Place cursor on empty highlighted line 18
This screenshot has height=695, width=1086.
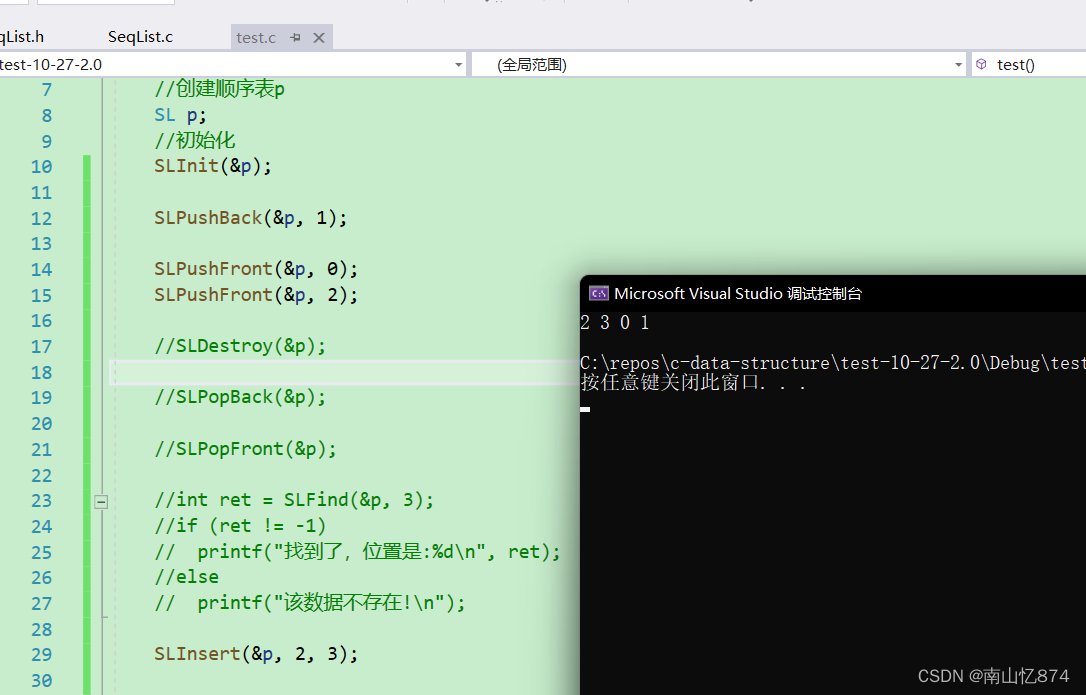coord(344,373)
